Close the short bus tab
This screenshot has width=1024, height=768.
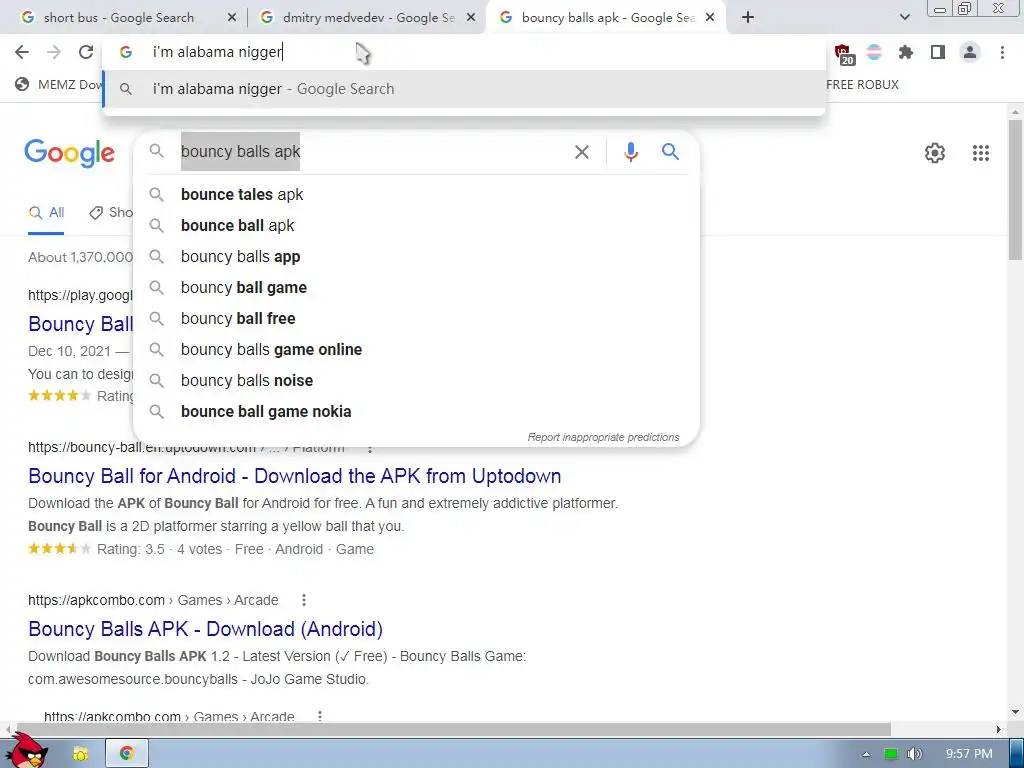232,18
